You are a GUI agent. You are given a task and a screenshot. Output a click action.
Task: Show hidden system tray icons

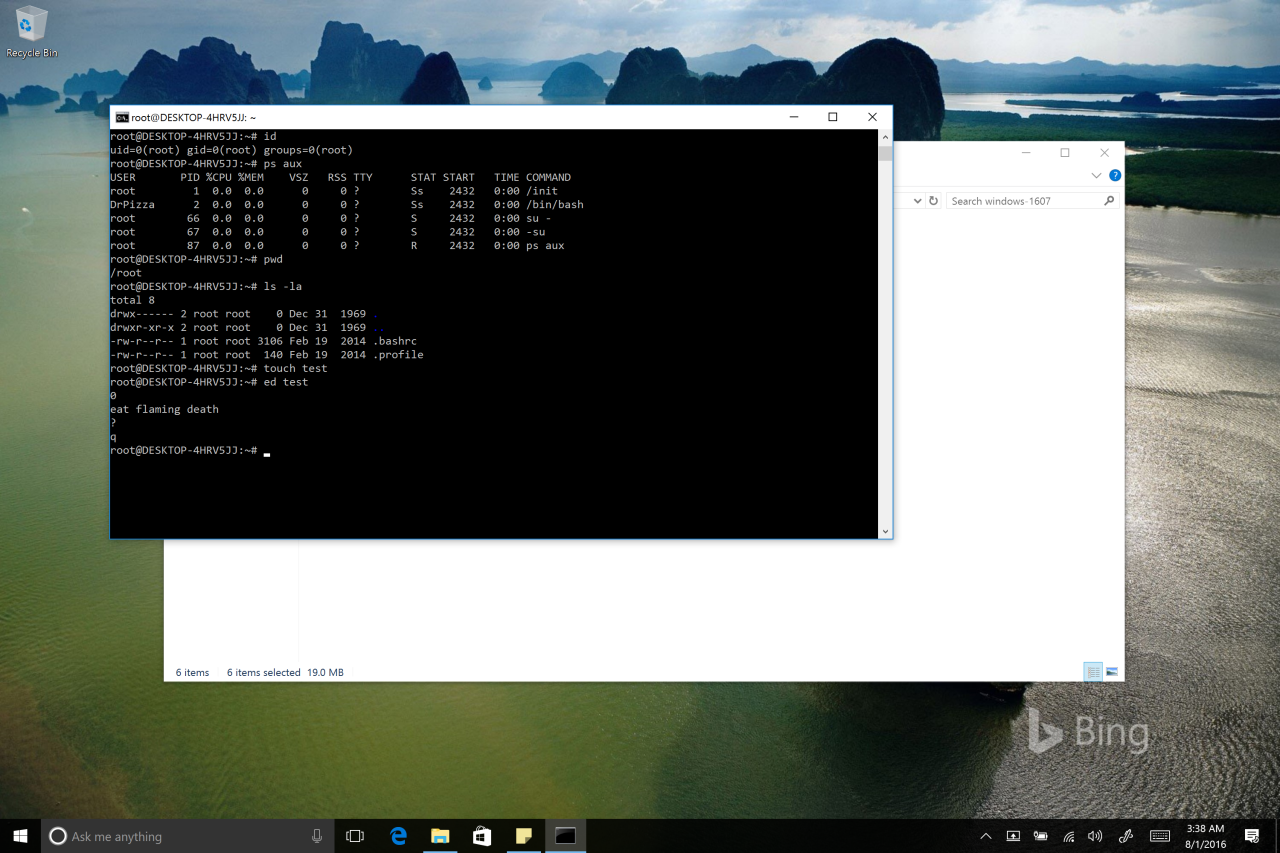click(x=986, y=836)
